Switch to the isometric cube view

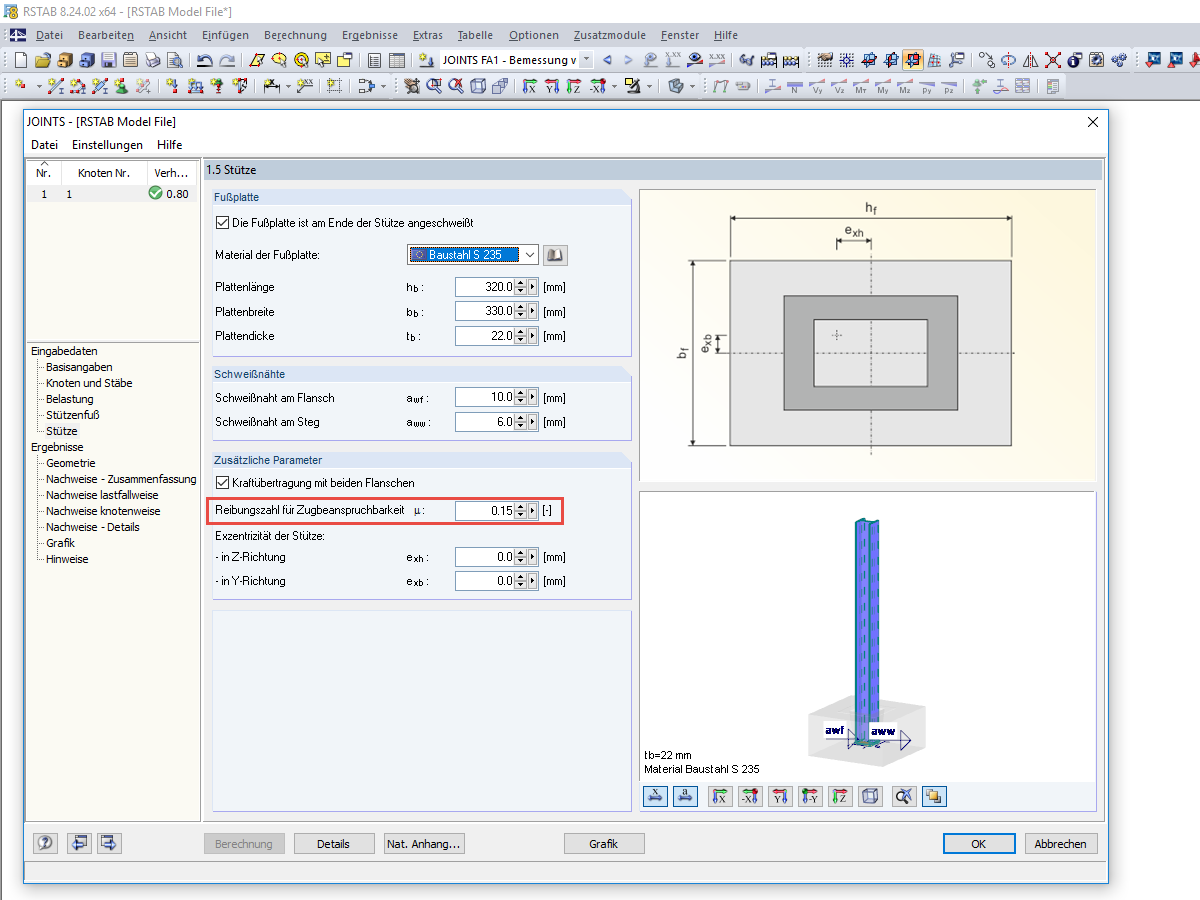pyautogui.click(x=872, y=797)
